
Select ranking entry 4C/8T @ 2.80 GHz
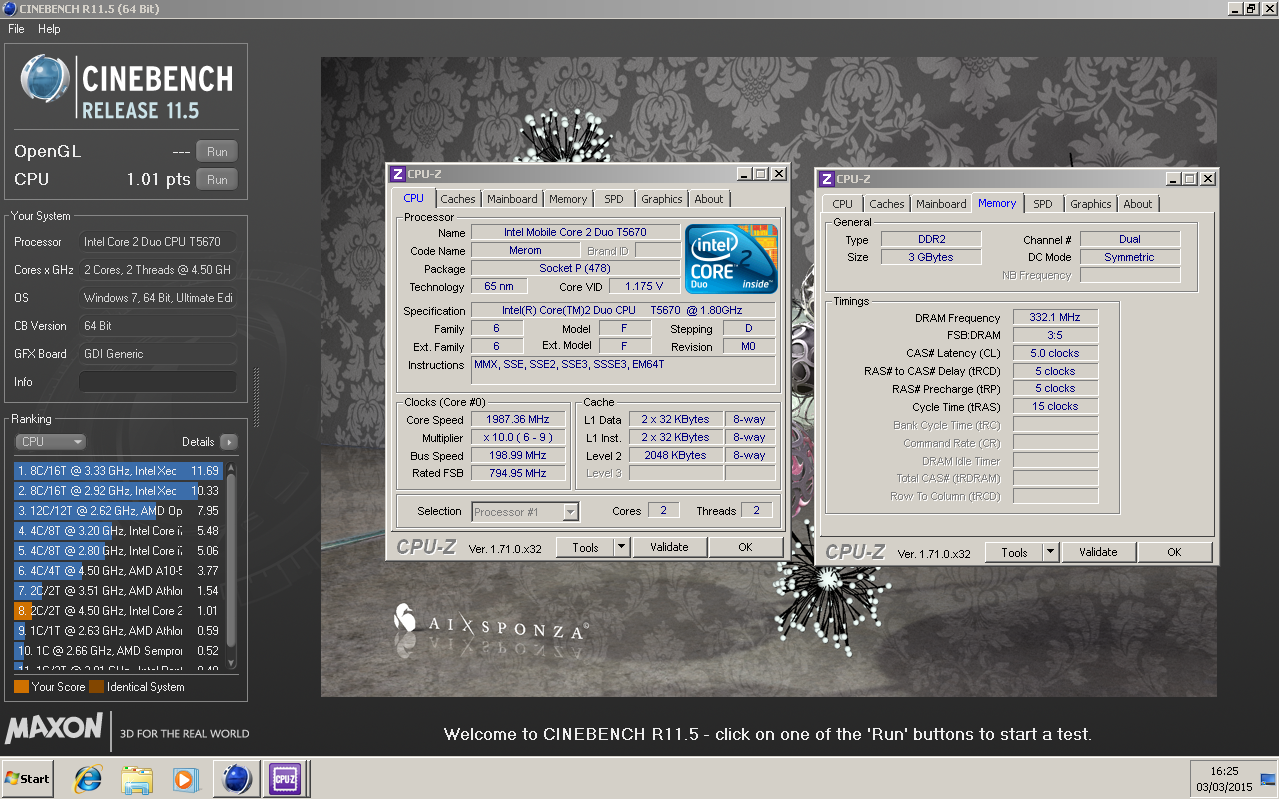click(x=118, y=551)
